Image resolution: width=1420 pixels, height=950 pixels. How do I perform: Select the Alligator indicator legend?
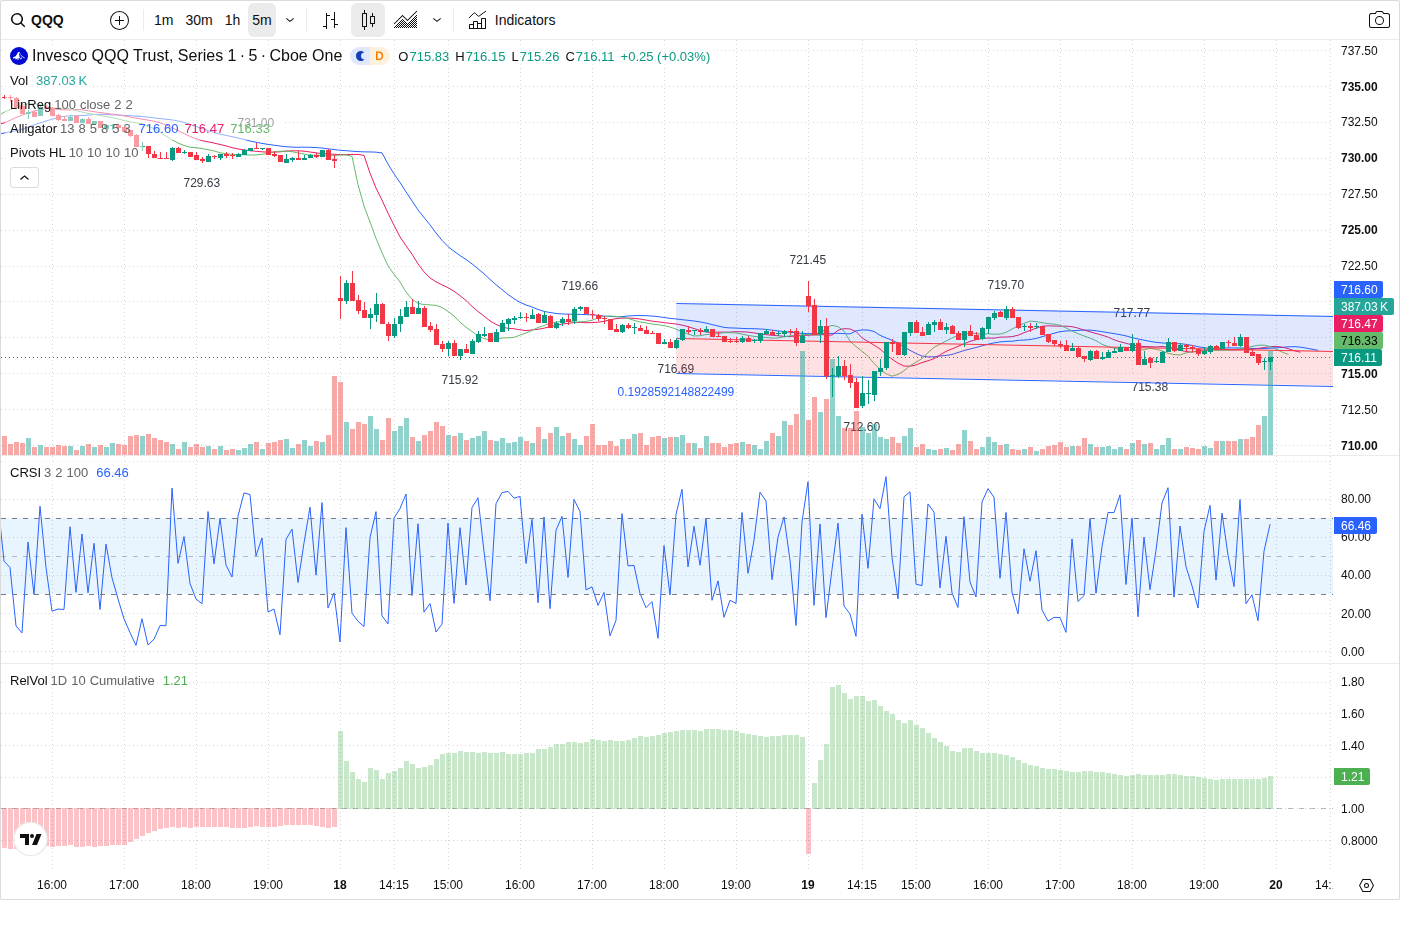point(33,129)
